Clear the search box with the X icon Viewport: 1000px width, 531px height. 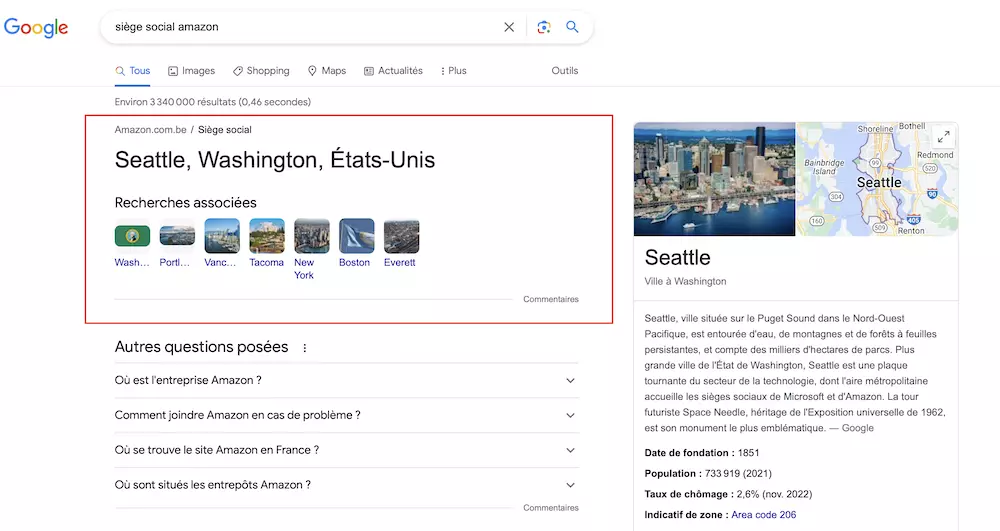click(509, 27)
